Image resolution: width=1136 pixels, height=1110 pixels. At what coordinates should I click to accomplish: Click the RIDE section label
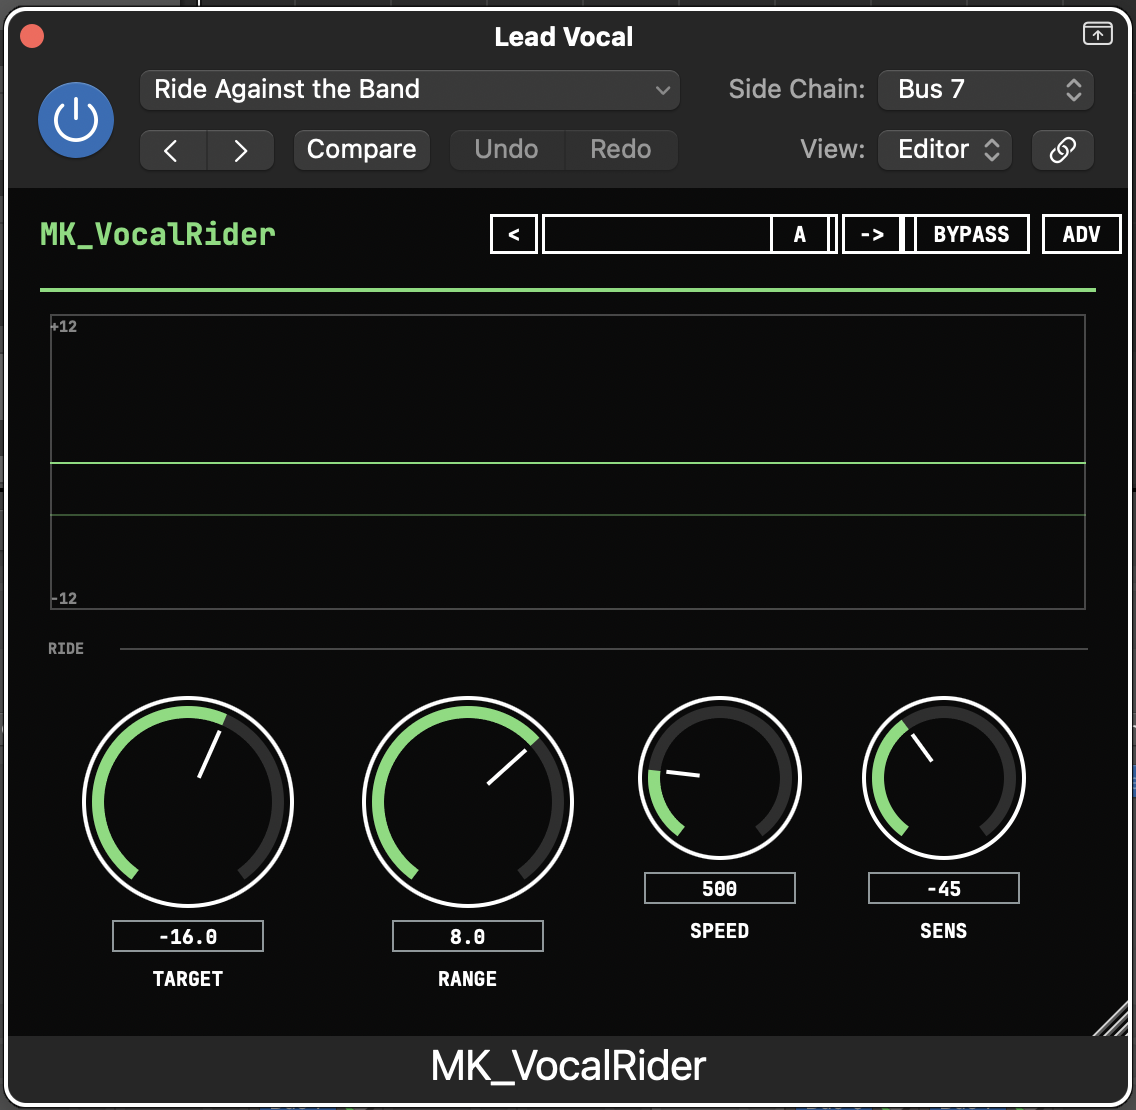coord(66,648)
